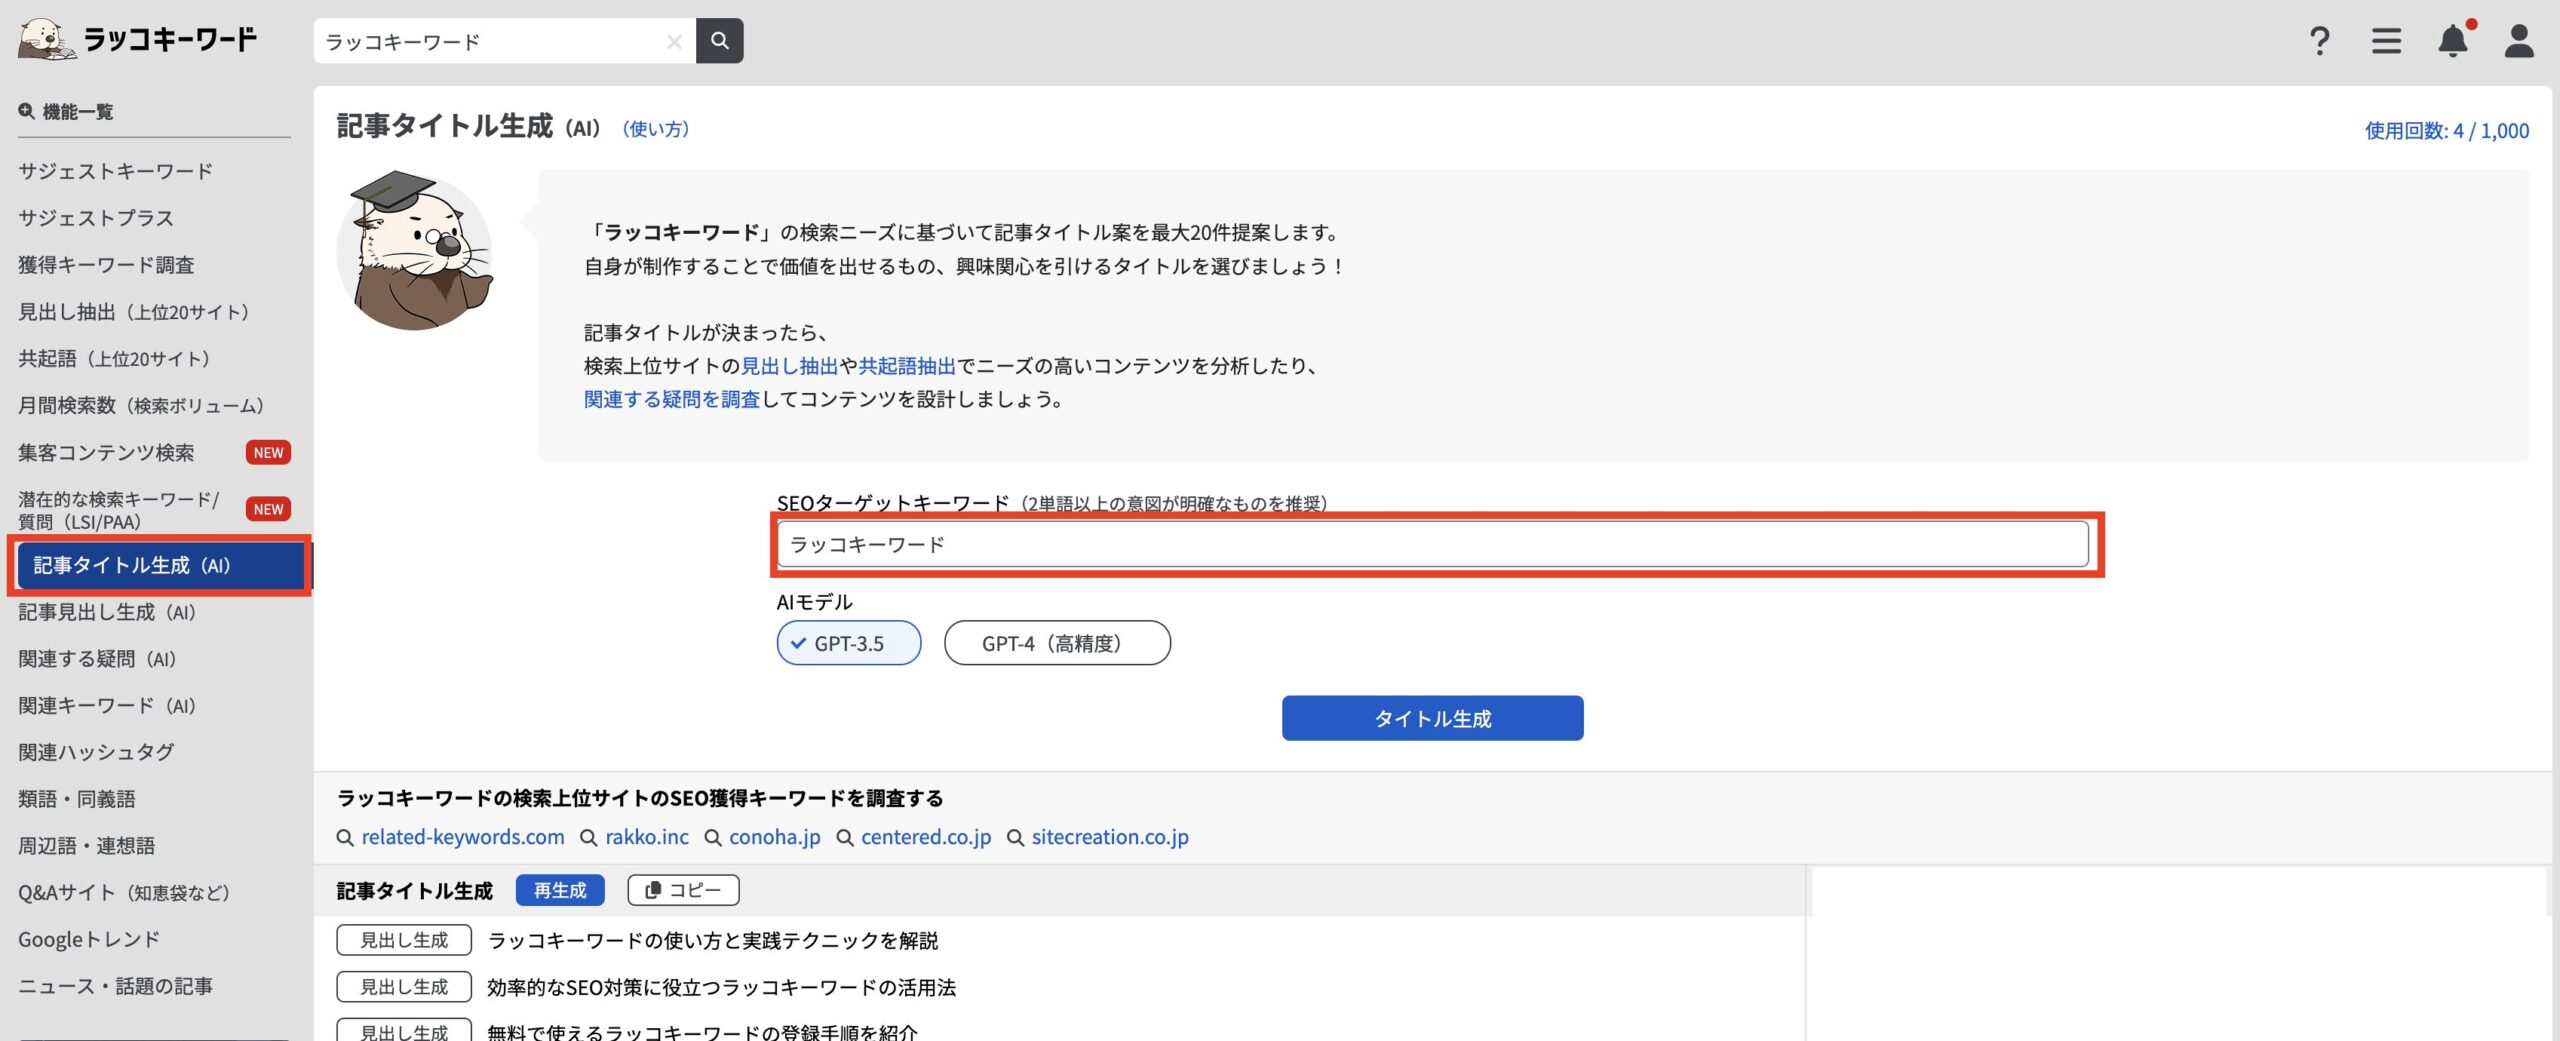Open 関連ハッシュタグ in the sidebar

(x=97, y=752)
